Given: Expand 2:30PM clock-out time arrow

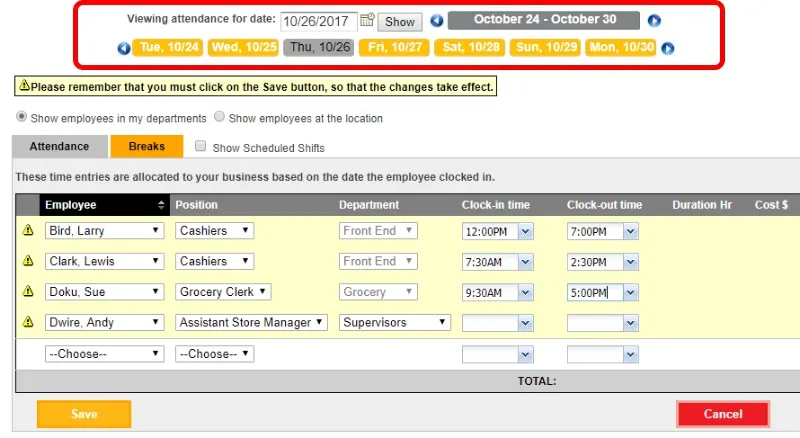Looking at the screenshot, I should (x=631, y=262).
